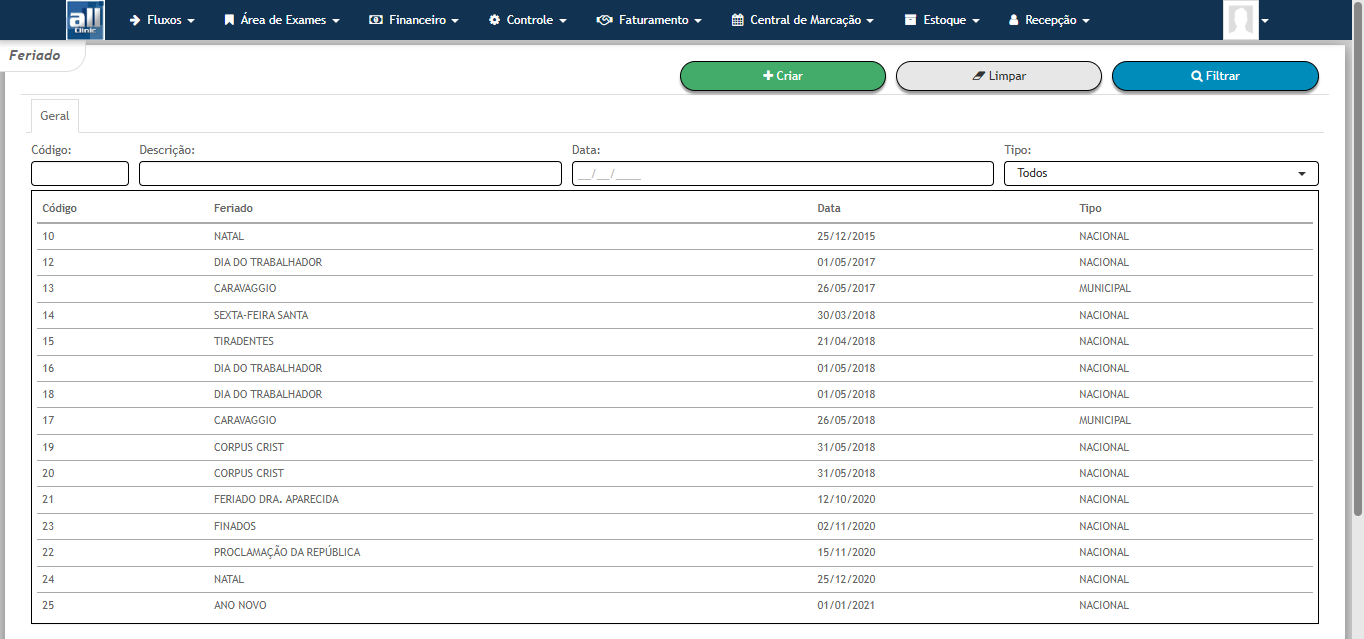Click the Limpar button to clear filters

[998, 76]
